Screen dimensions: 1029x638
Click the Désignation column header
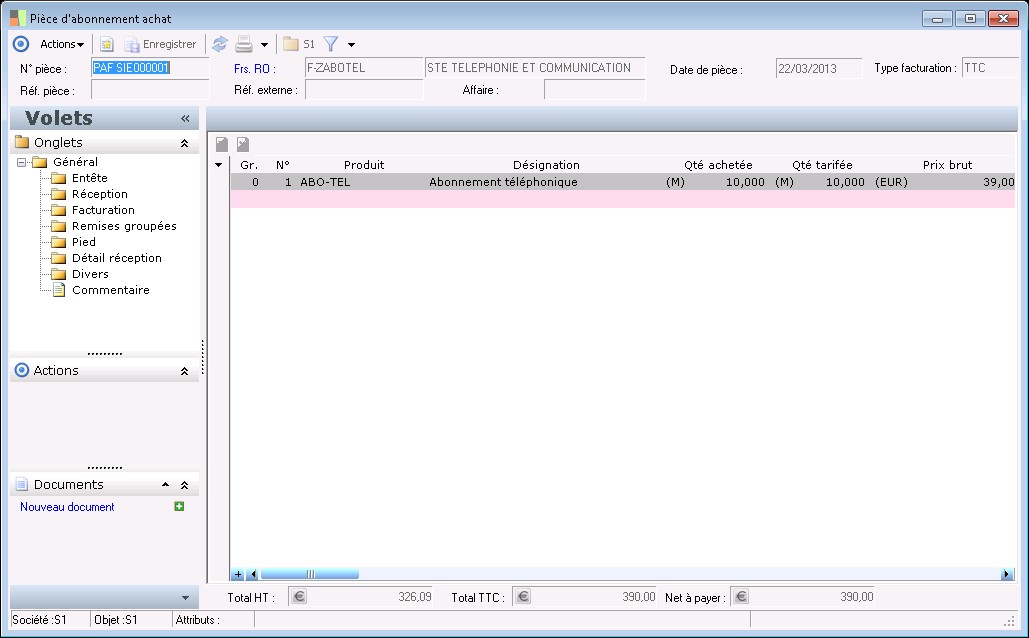tap(546, 165)
